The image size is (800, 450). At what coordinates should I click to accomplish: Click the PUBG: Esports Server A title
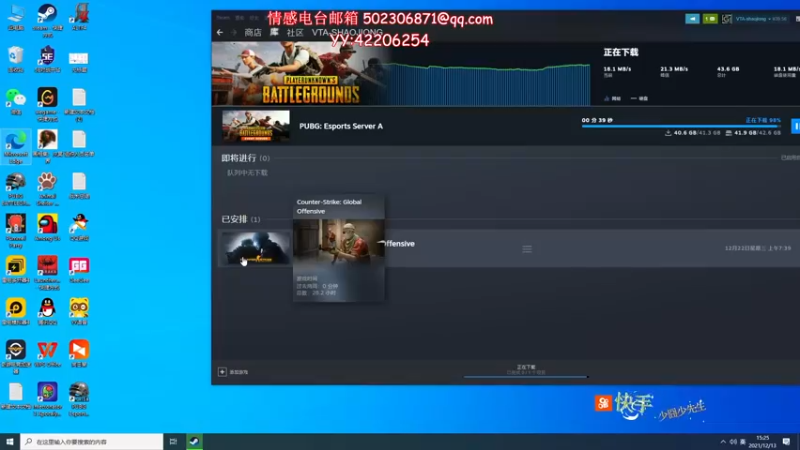341,126
